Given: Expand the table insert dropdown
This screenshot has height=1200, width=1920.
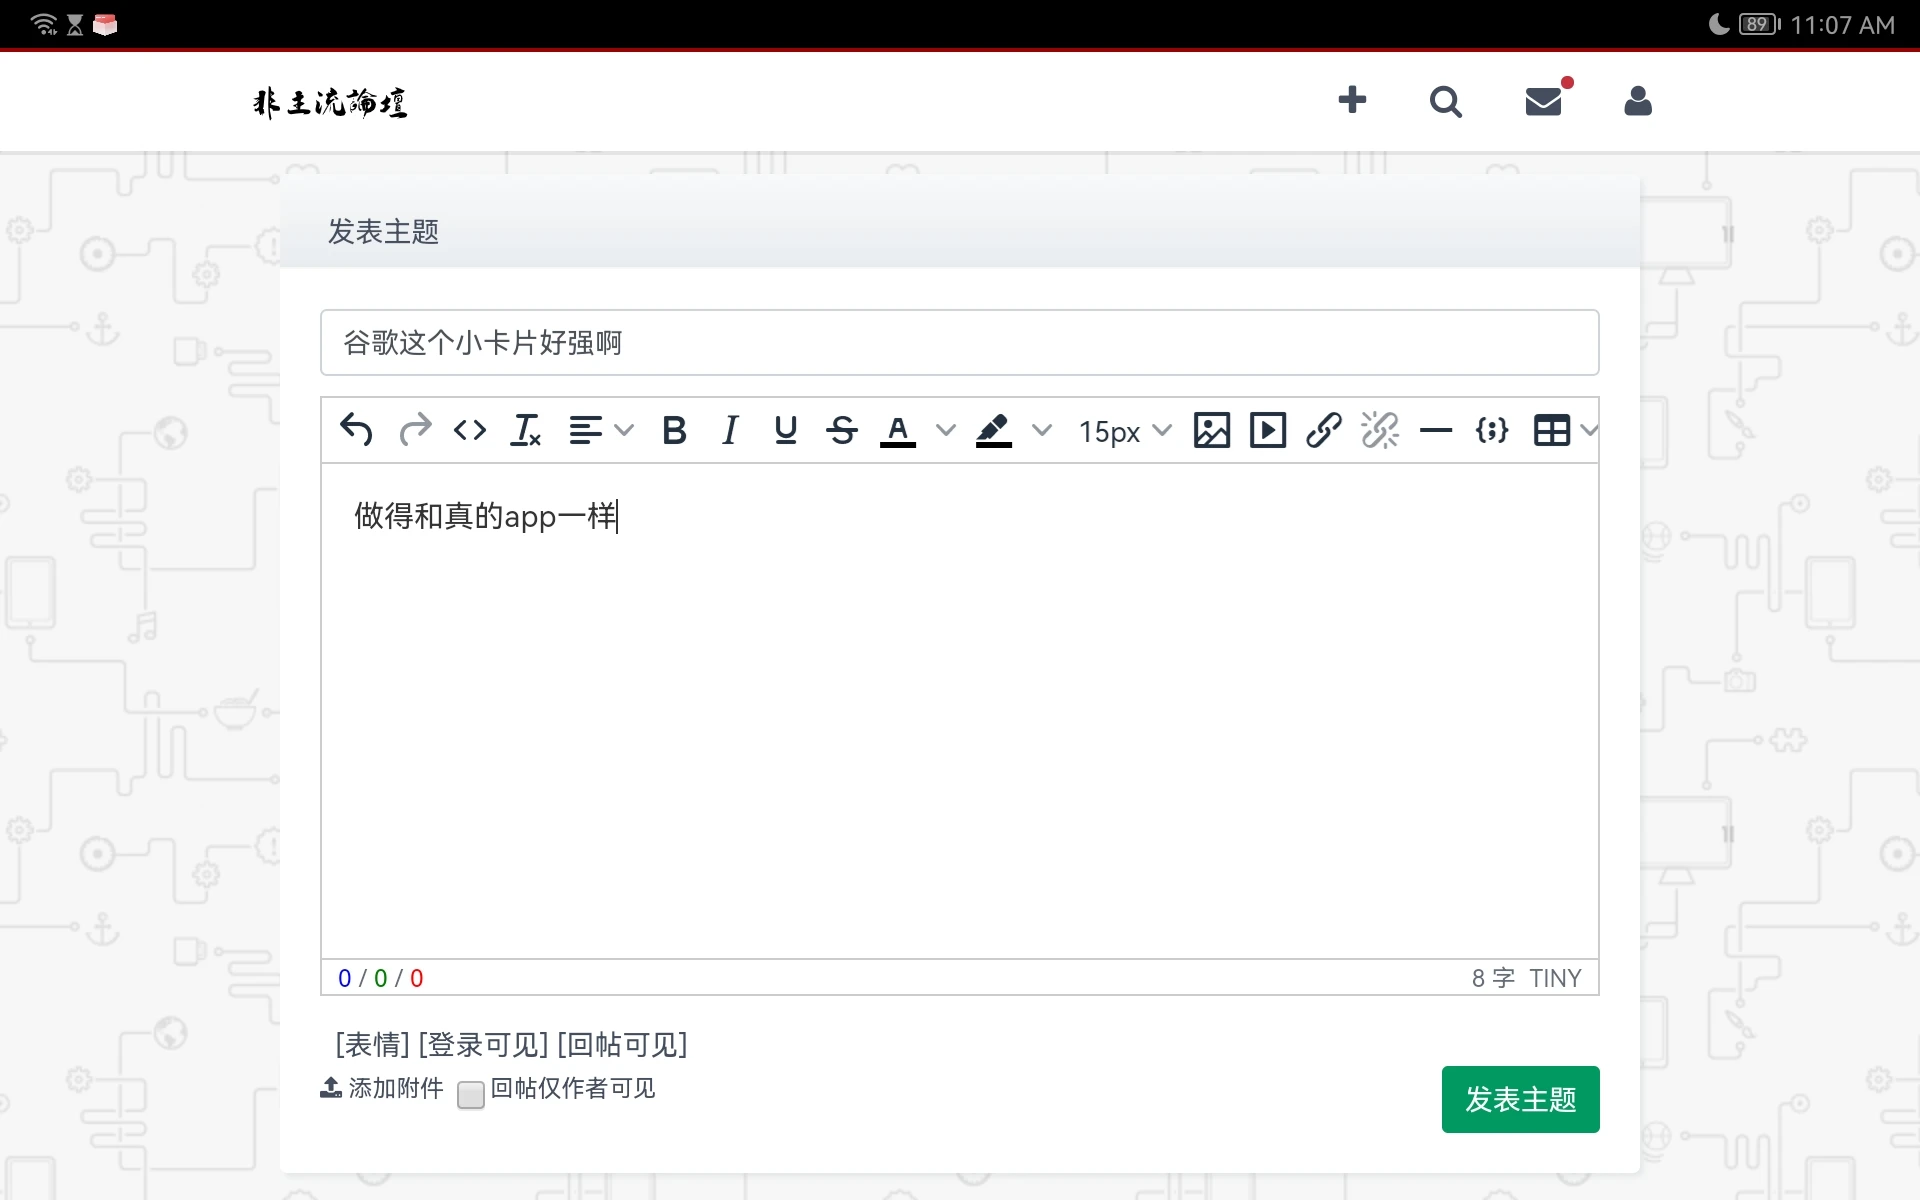Looking at the screenshot, I should point(1589,430).
